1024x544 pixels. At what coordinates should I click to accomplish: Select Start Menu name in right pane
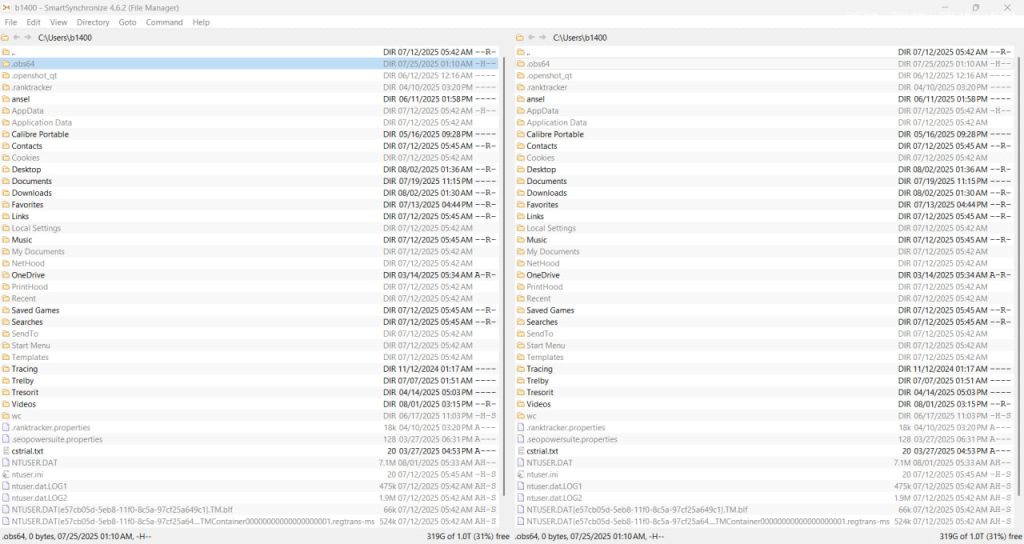click(x=546, y=346)
